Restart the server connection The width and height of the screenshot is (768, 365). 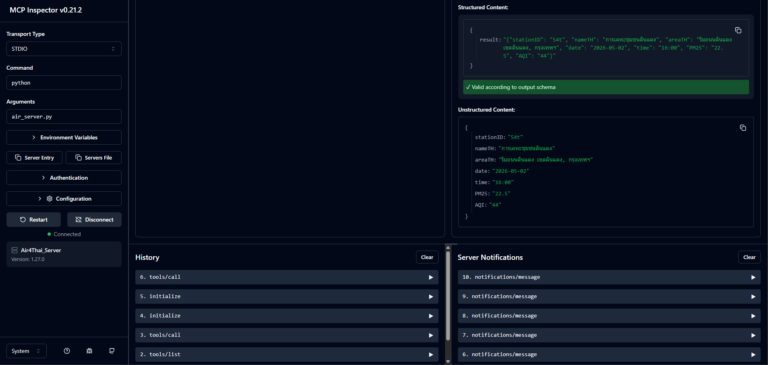pos(34,219)
